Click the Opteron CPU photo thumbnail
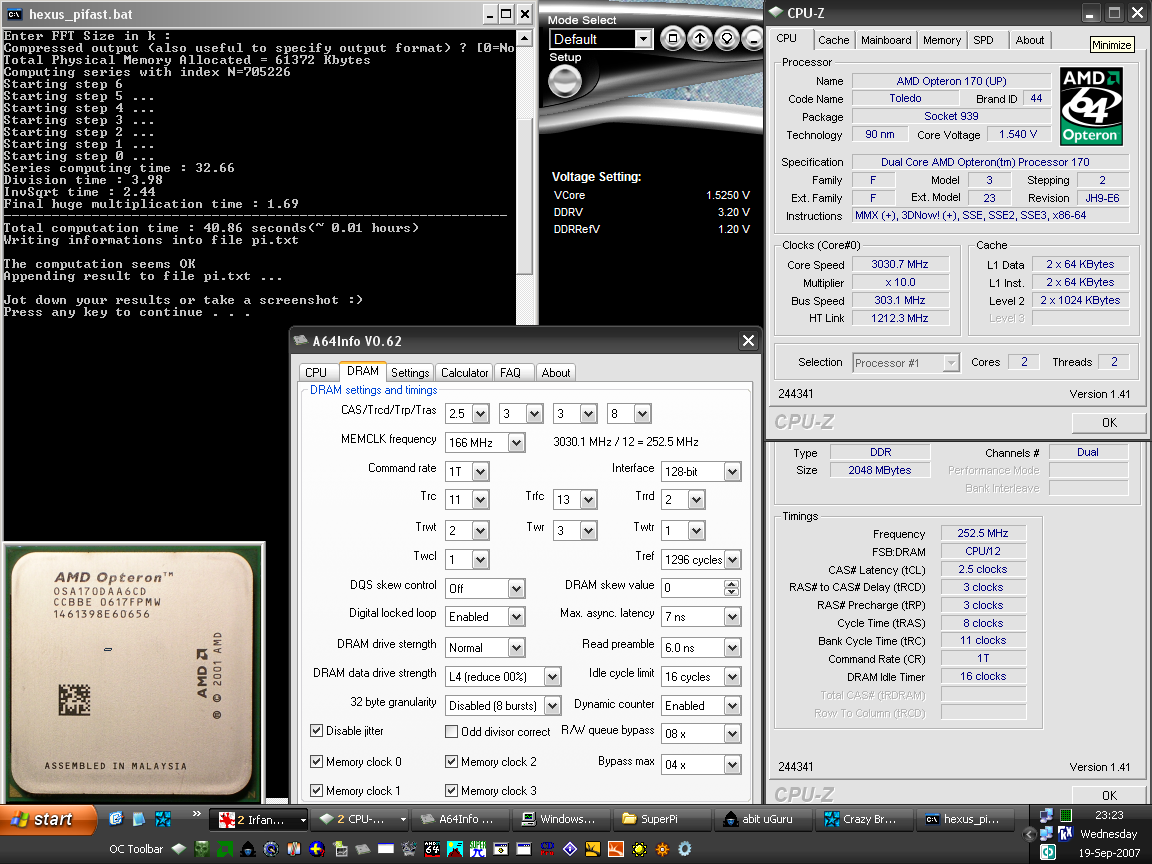 coord(134,672)
